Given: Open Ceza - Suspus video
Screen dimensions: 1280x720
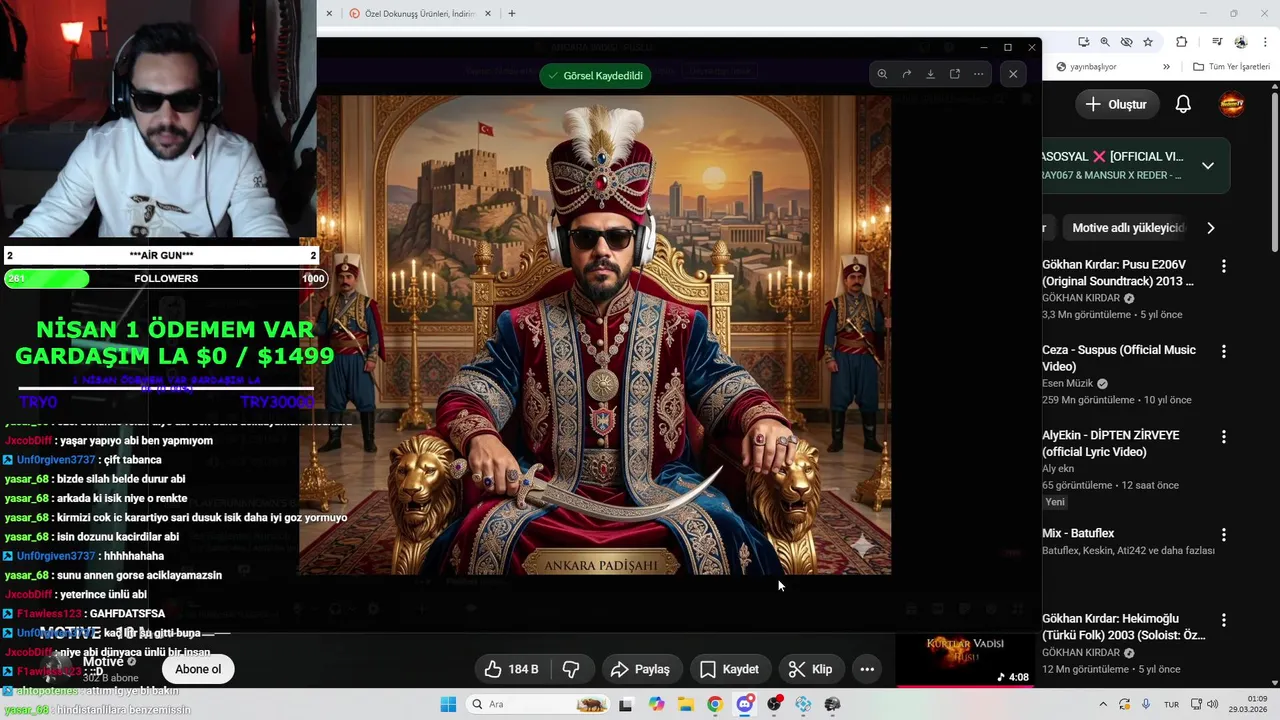Looking at the screenshot, I should pos(1119,358).
